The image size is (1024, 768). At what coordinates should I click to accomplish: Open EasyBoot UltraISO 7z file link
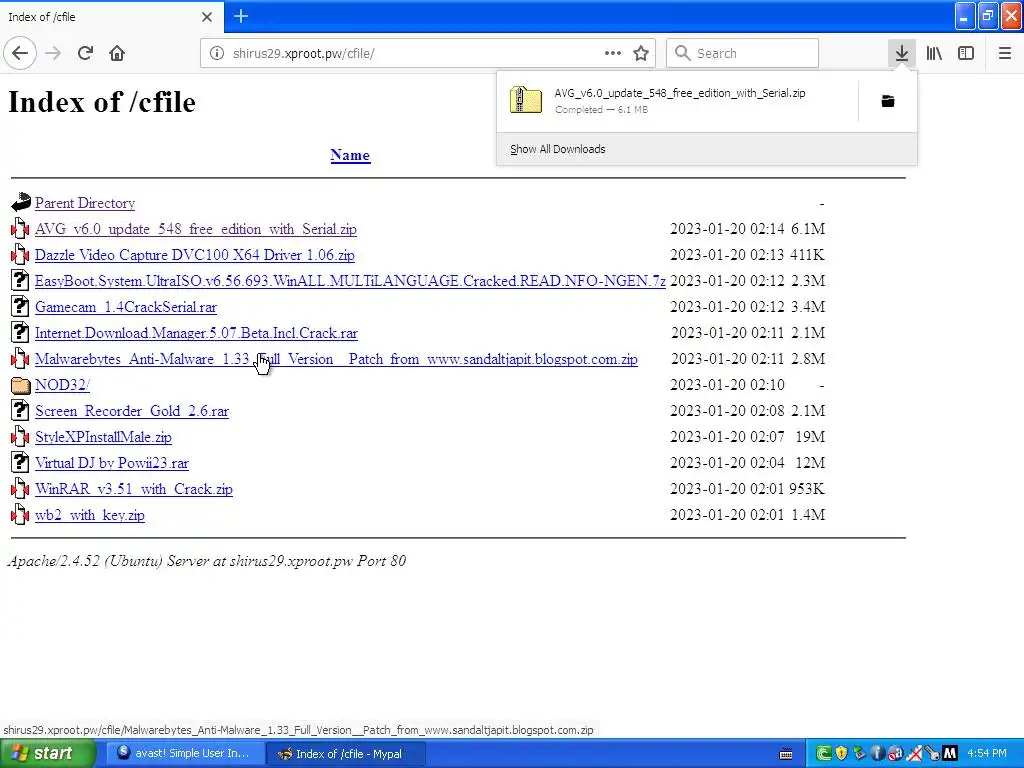point(350,281)
